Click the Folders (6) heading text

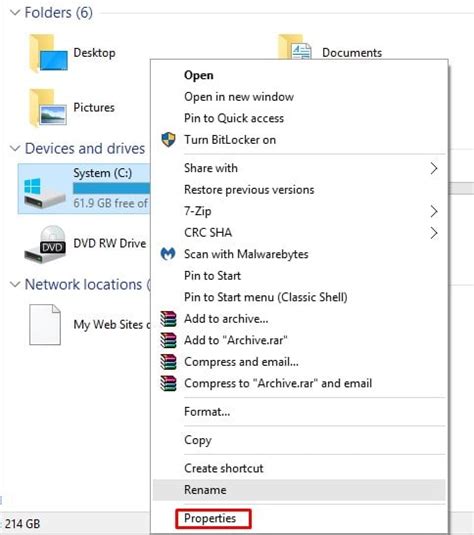58,13
